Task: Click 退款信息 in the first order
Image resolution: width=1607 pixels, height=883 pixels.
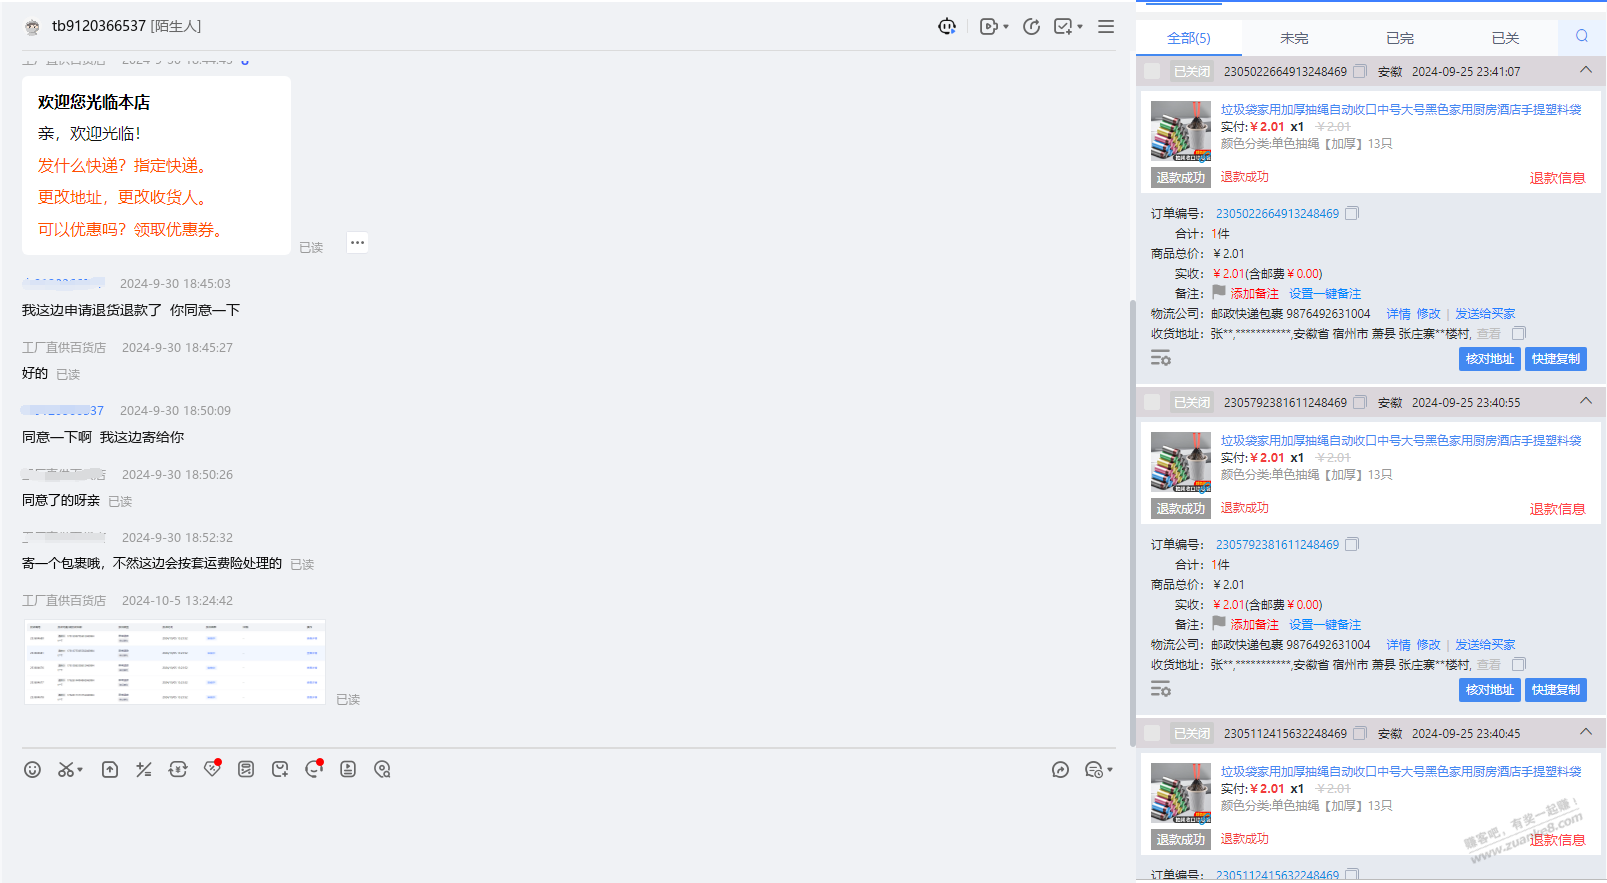Action: coord(1557,178)
